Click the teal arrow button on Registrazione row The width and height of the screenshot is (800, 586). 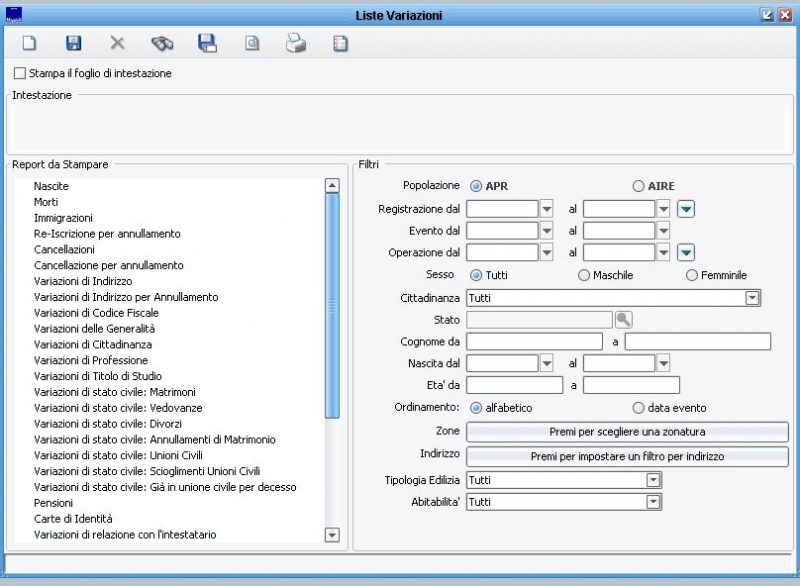[x=685, y=209]
